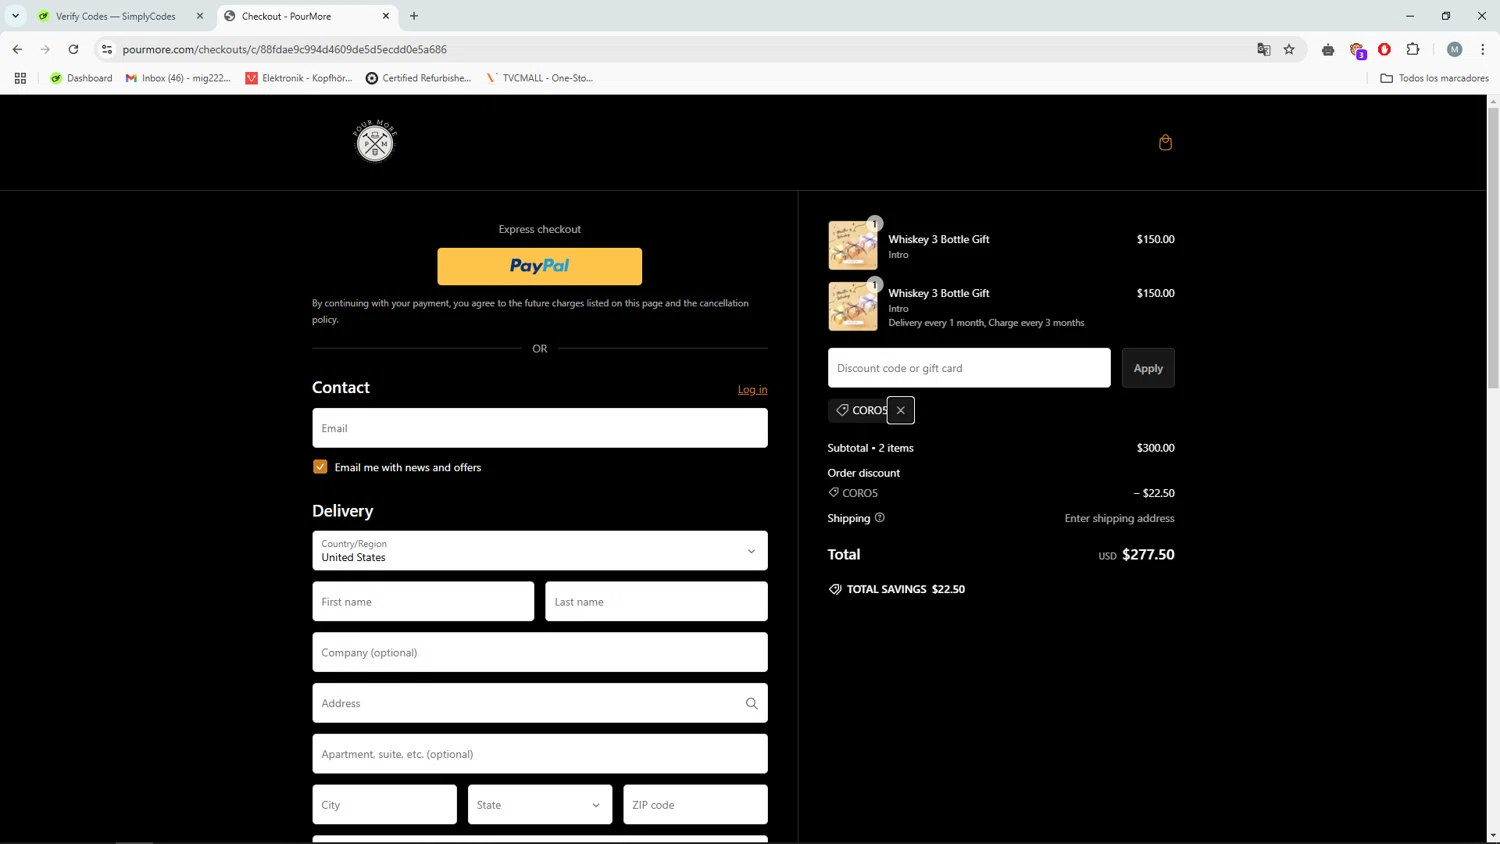Click the PourMore logo
The height and width of the screenshot is (844, 1500).
coord(375,141)
